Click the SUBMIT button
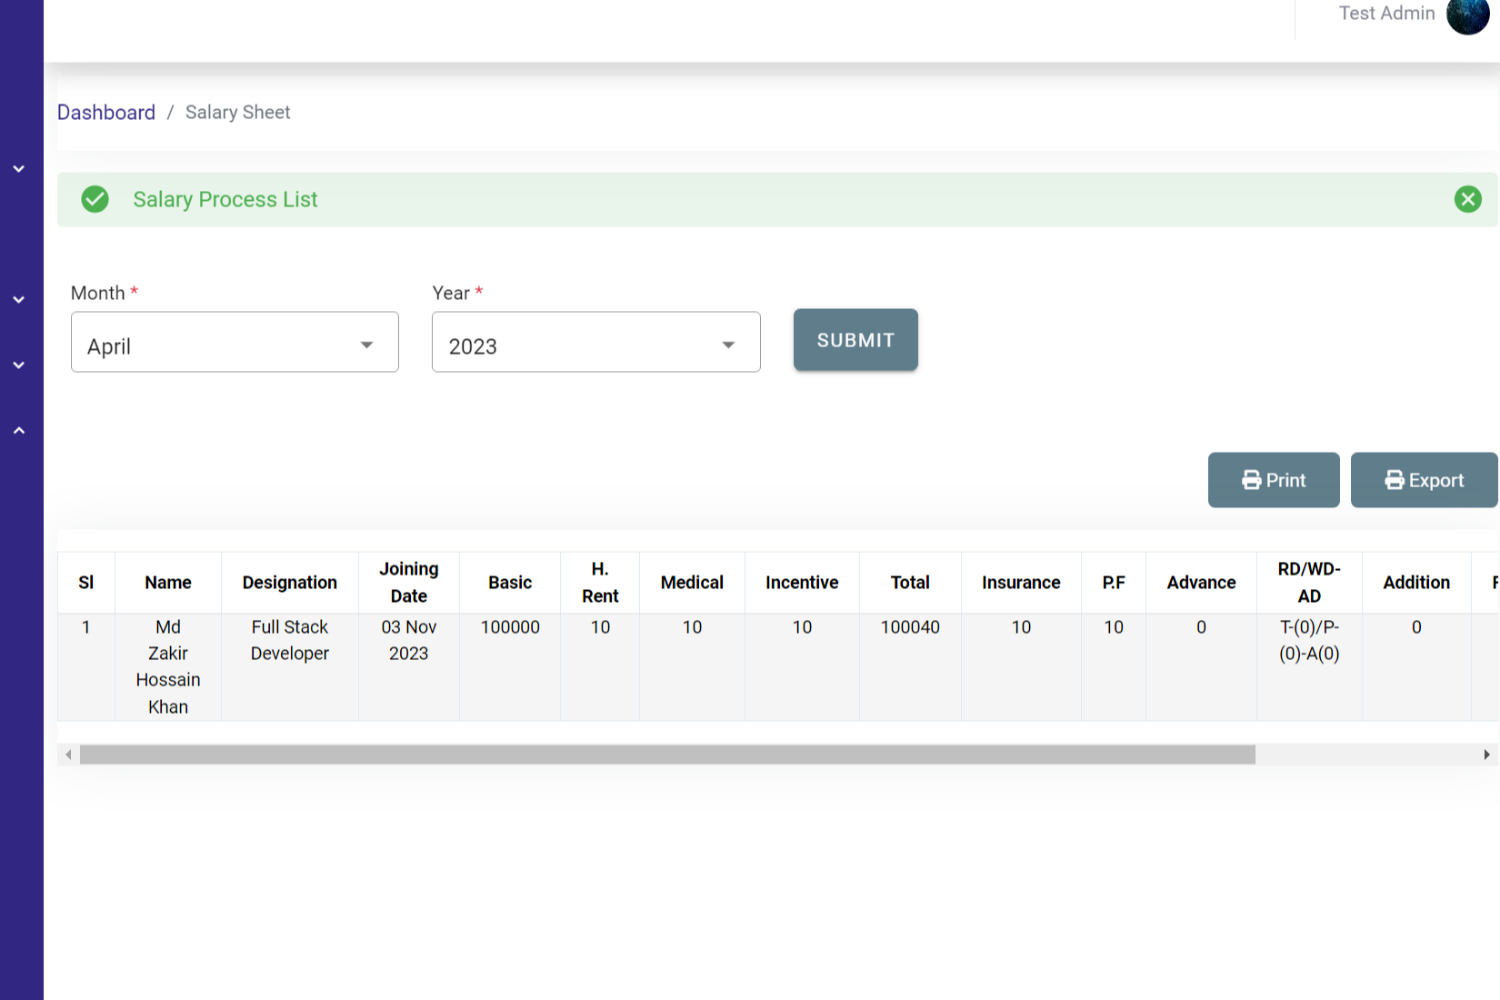This screenshot has height=1000, width=1500. (856, 340)
